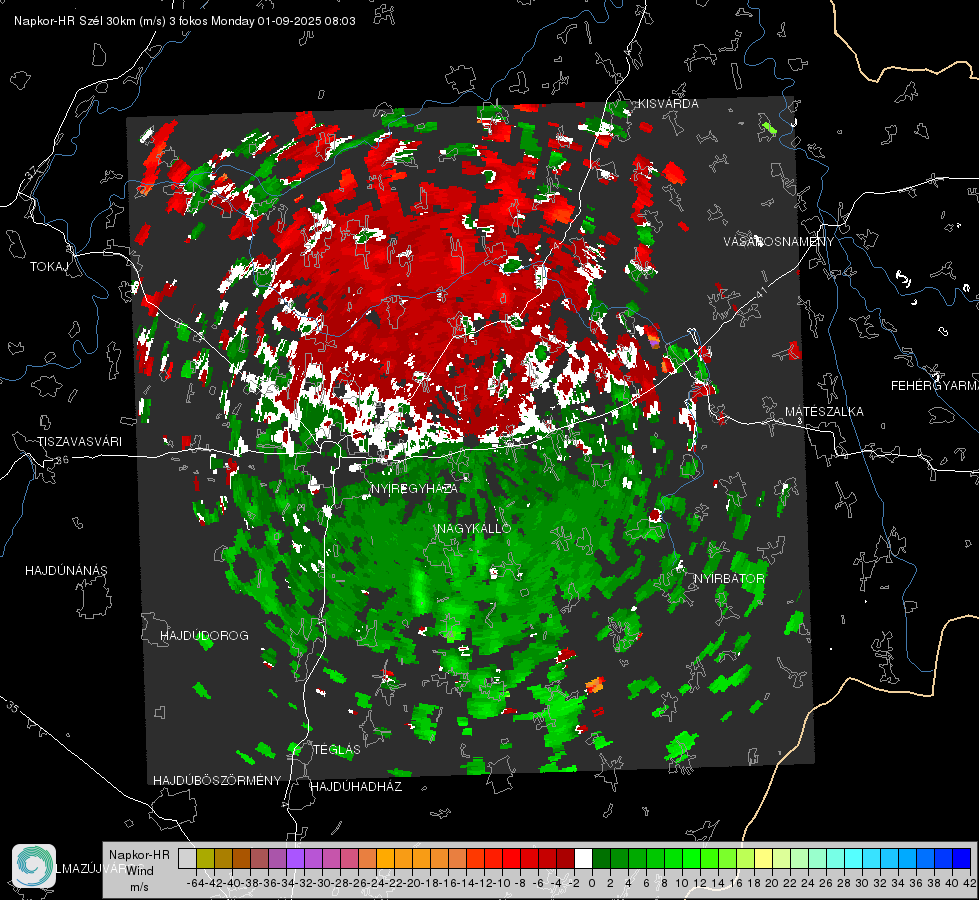
Task: Click the NAGYKÁLLÓ city label
Action: (x=474, y=528)
